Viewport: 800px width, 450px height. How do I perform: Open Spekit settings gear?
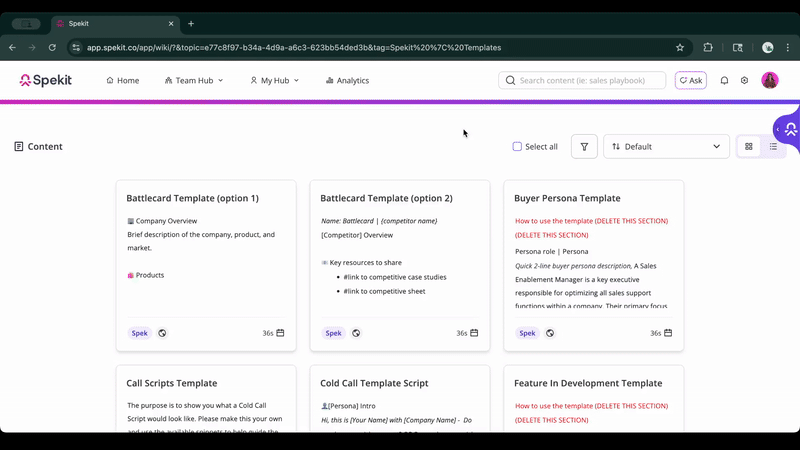744,80
